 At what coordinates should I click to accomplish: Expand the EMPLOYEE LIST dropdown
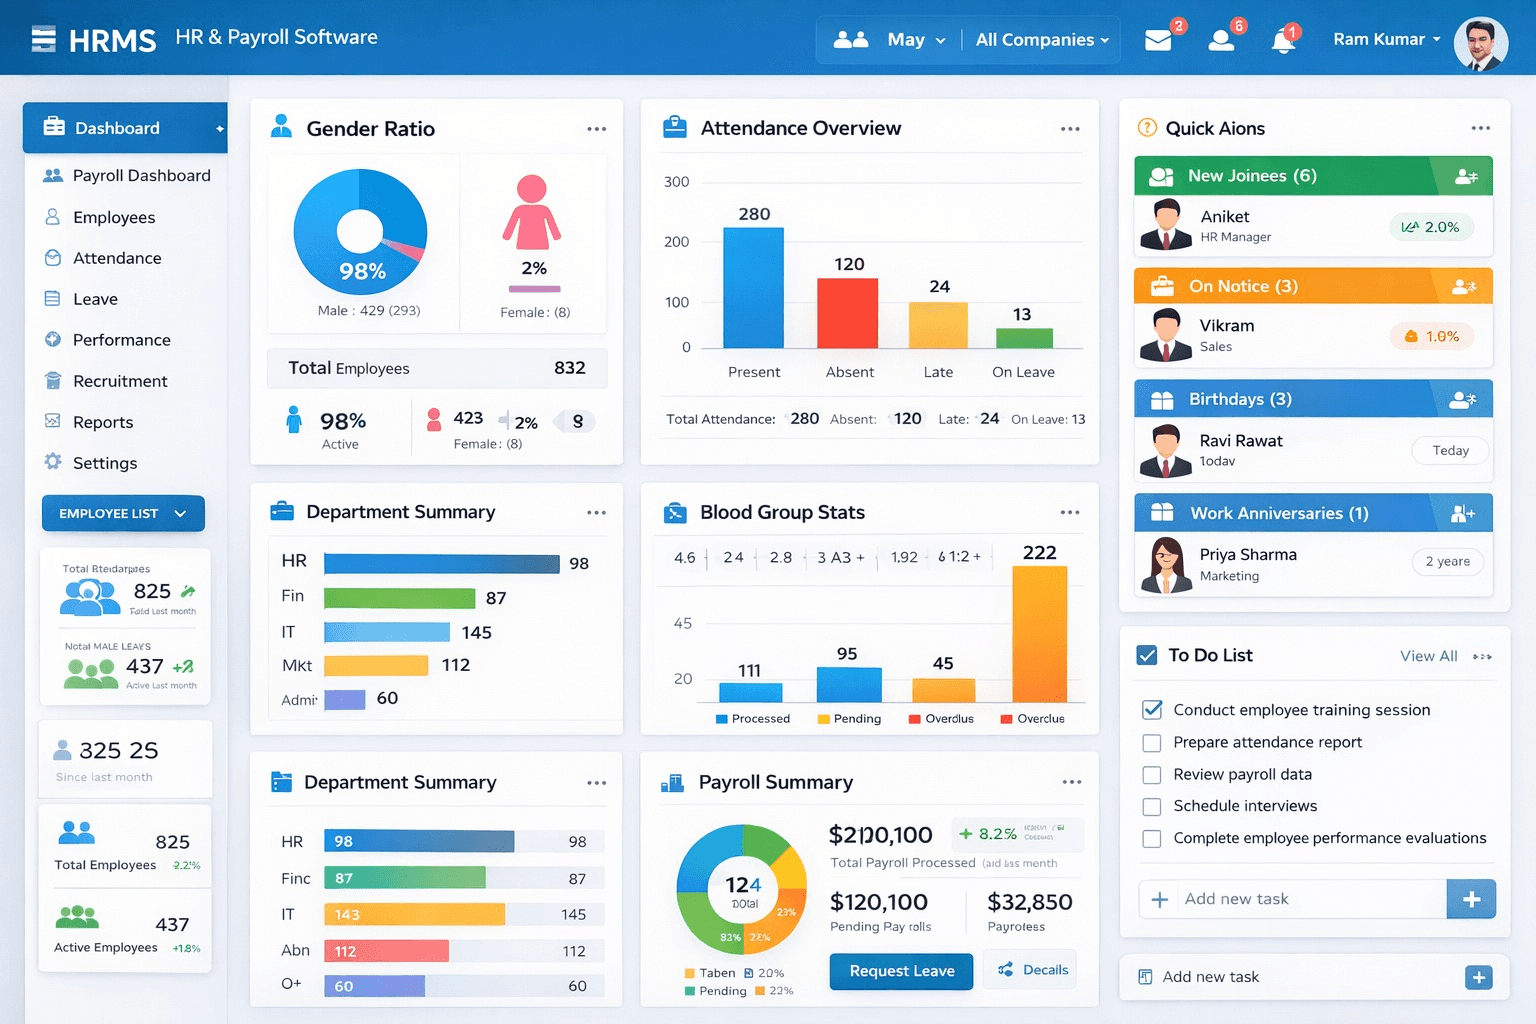[123, 513]
